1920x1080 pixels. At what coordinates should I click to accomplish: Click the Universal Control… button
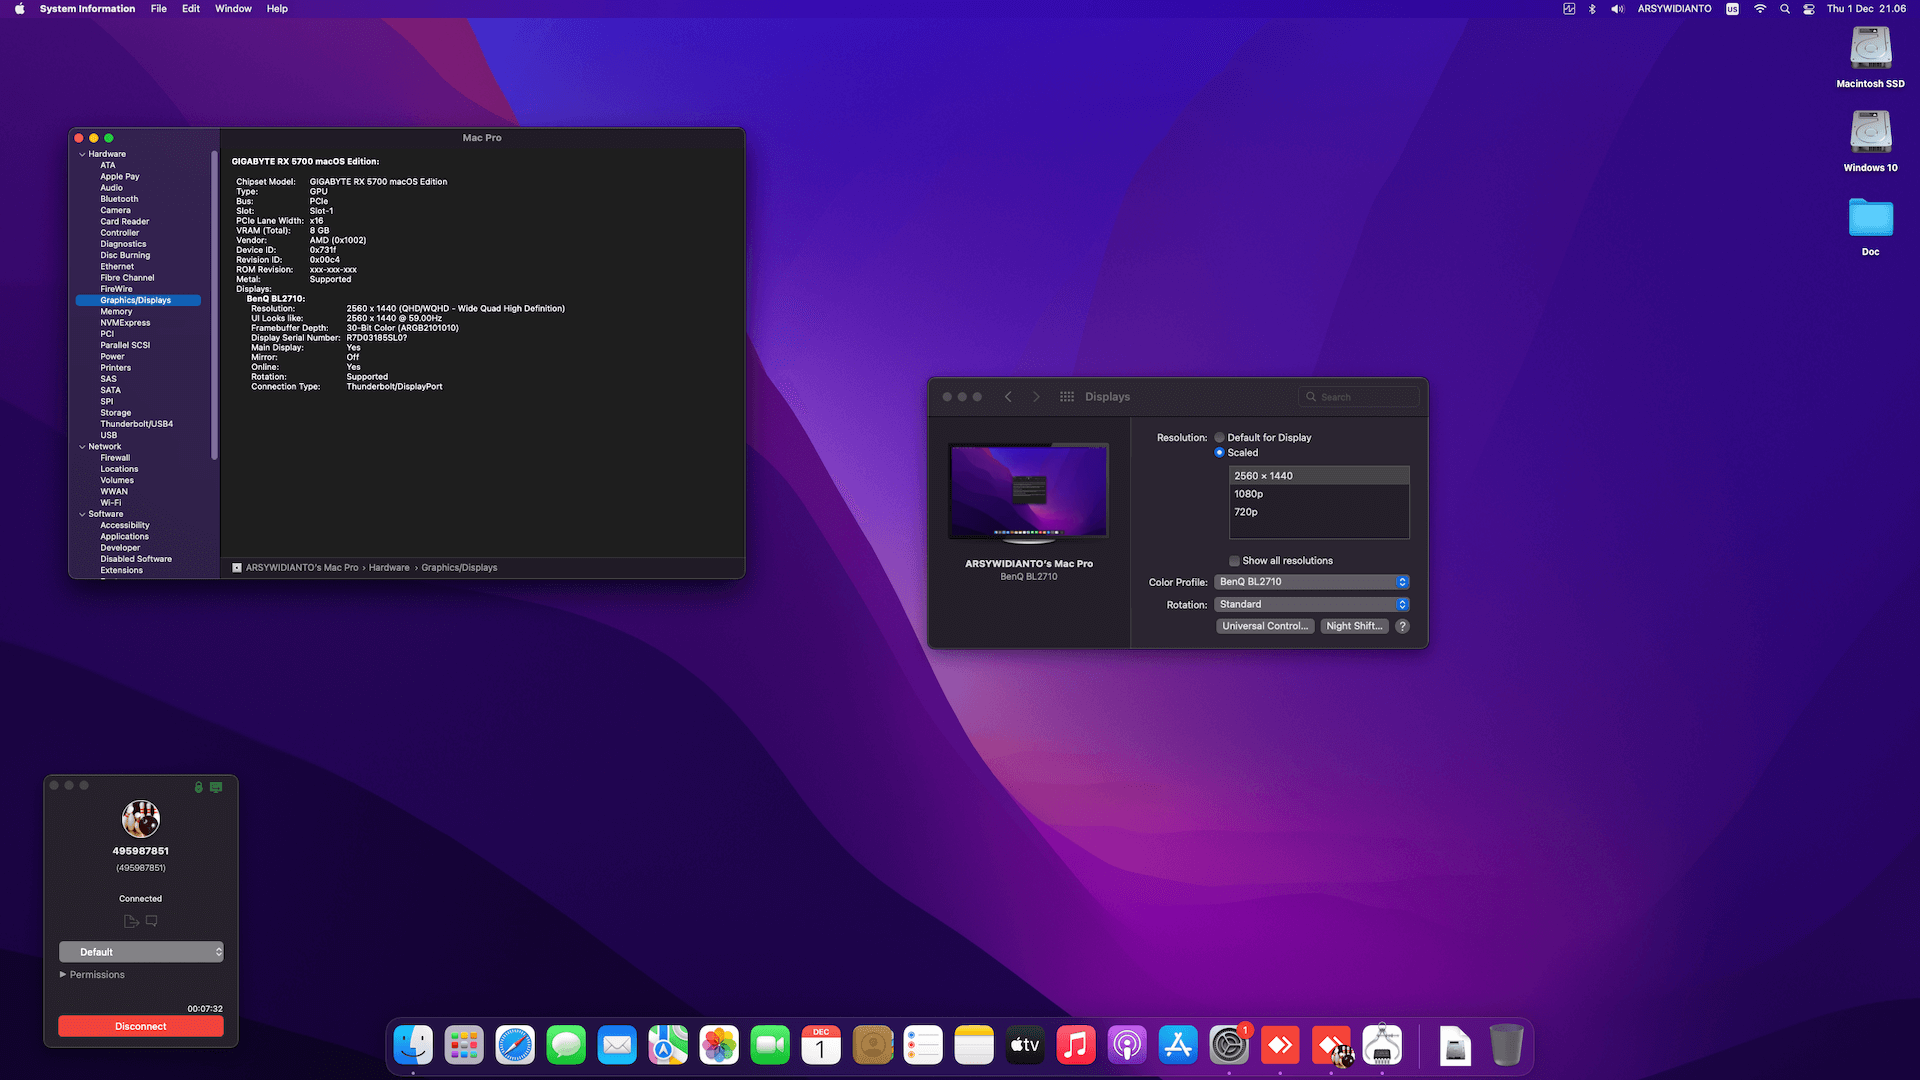(x=1265, y=627)
